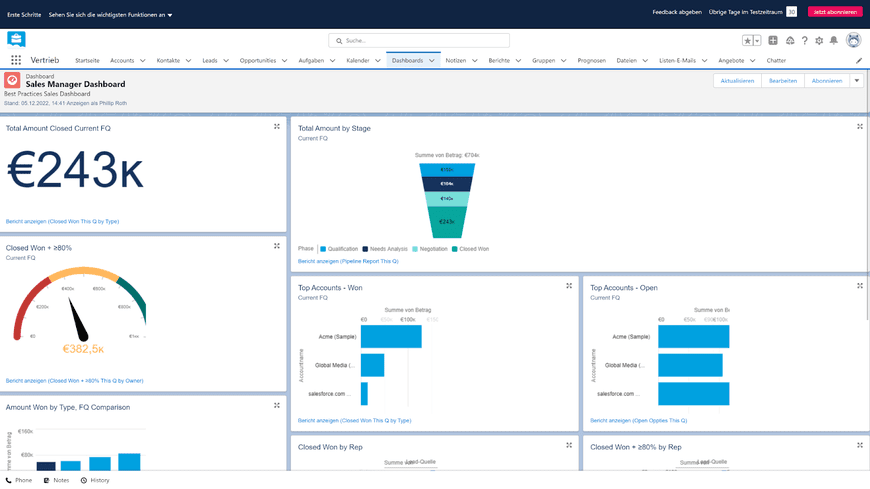The image size is (870, 489).
Task: Open dropdown arrow next to Abonnieren
Action: click(x=857, y=80)
